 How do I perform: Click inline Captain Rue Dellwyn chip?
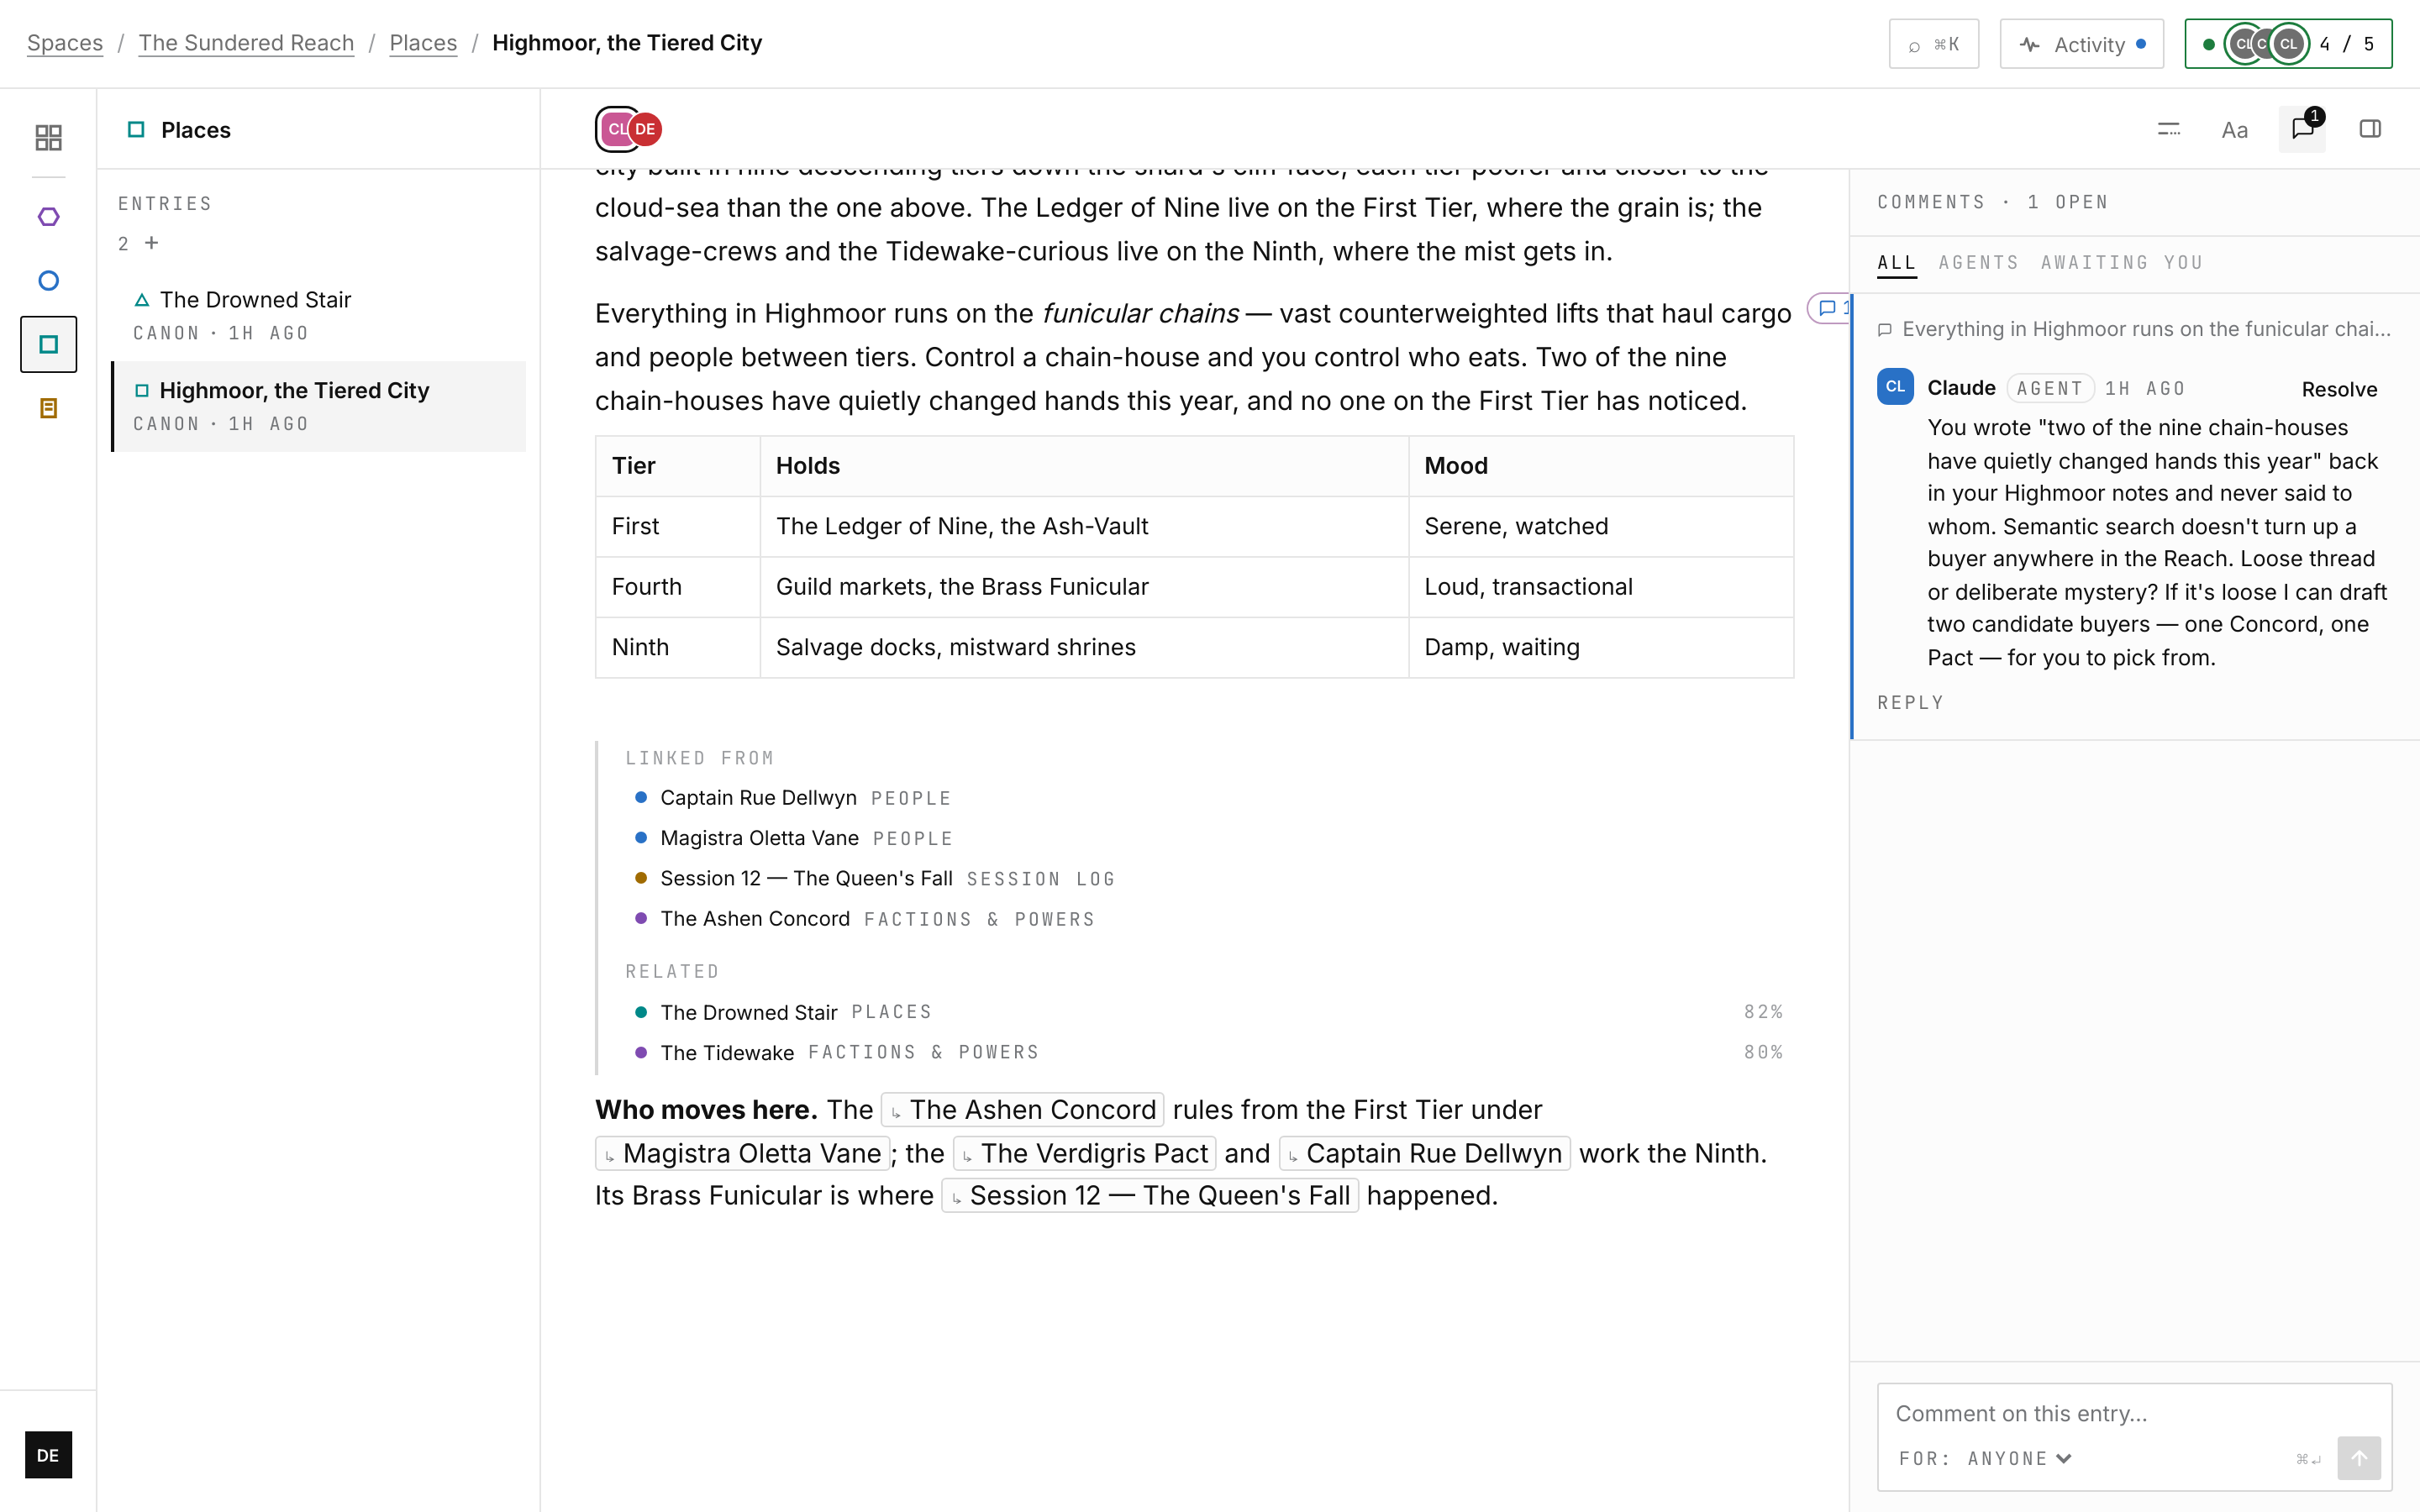point(1424,1153)
